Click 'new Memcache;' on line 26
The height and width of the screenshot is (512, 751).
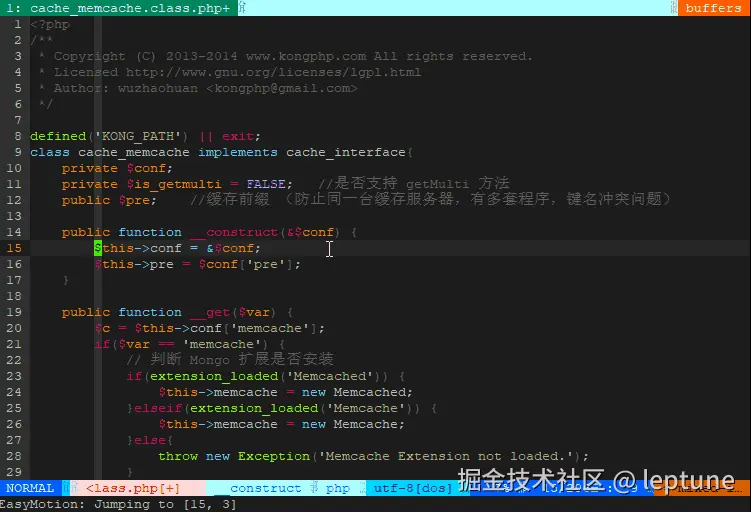click(353, 424)
